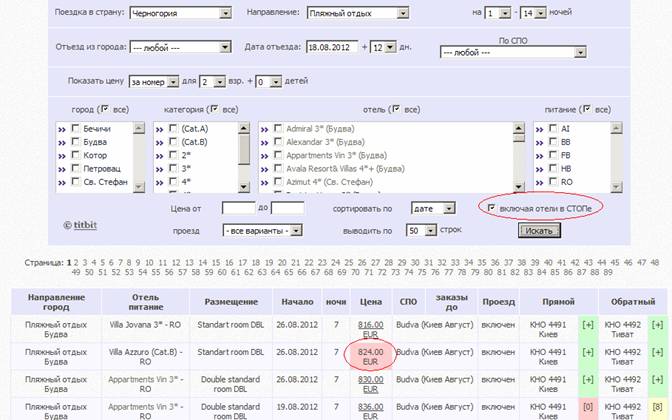Click the titbit copyright logo
Viewport: 672px width, 420px height.
tap(82, 226)
